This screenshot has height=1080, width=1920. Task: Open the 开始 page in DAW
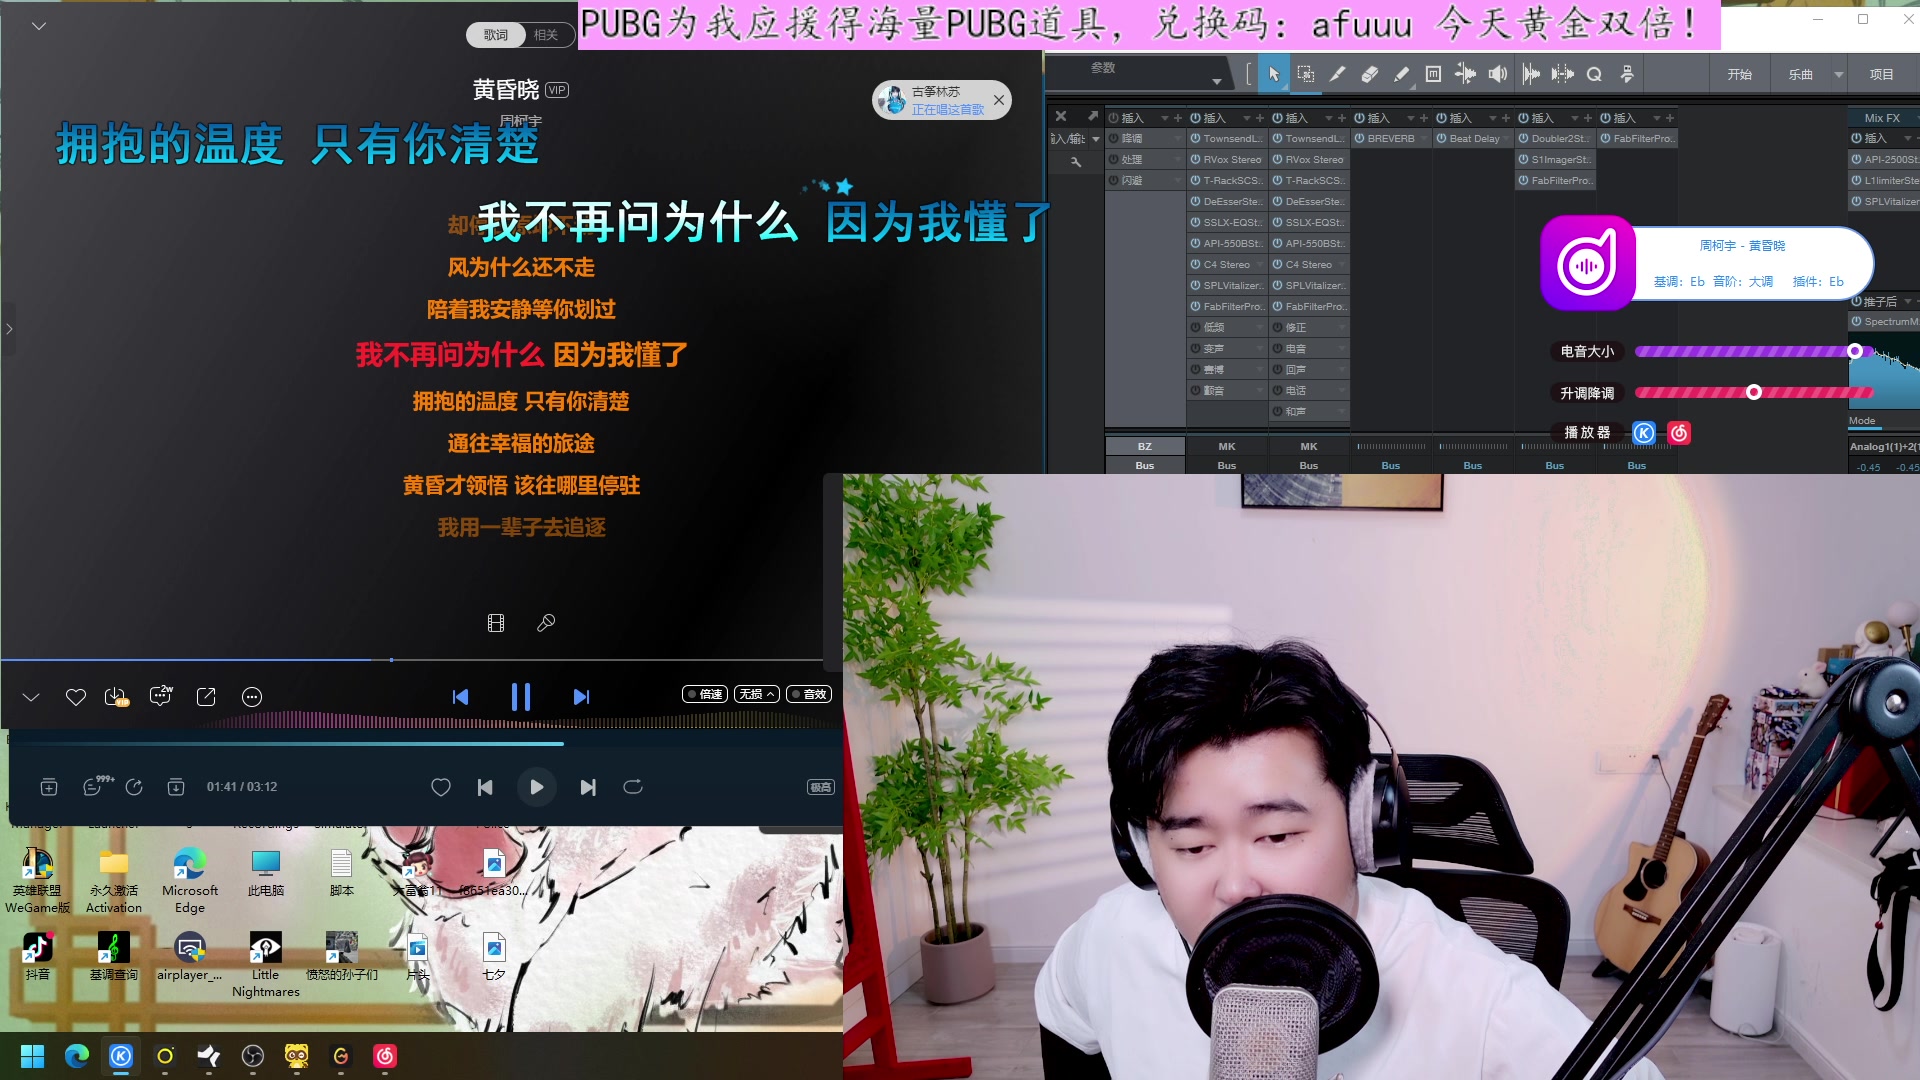click(x=1740, y=74)
